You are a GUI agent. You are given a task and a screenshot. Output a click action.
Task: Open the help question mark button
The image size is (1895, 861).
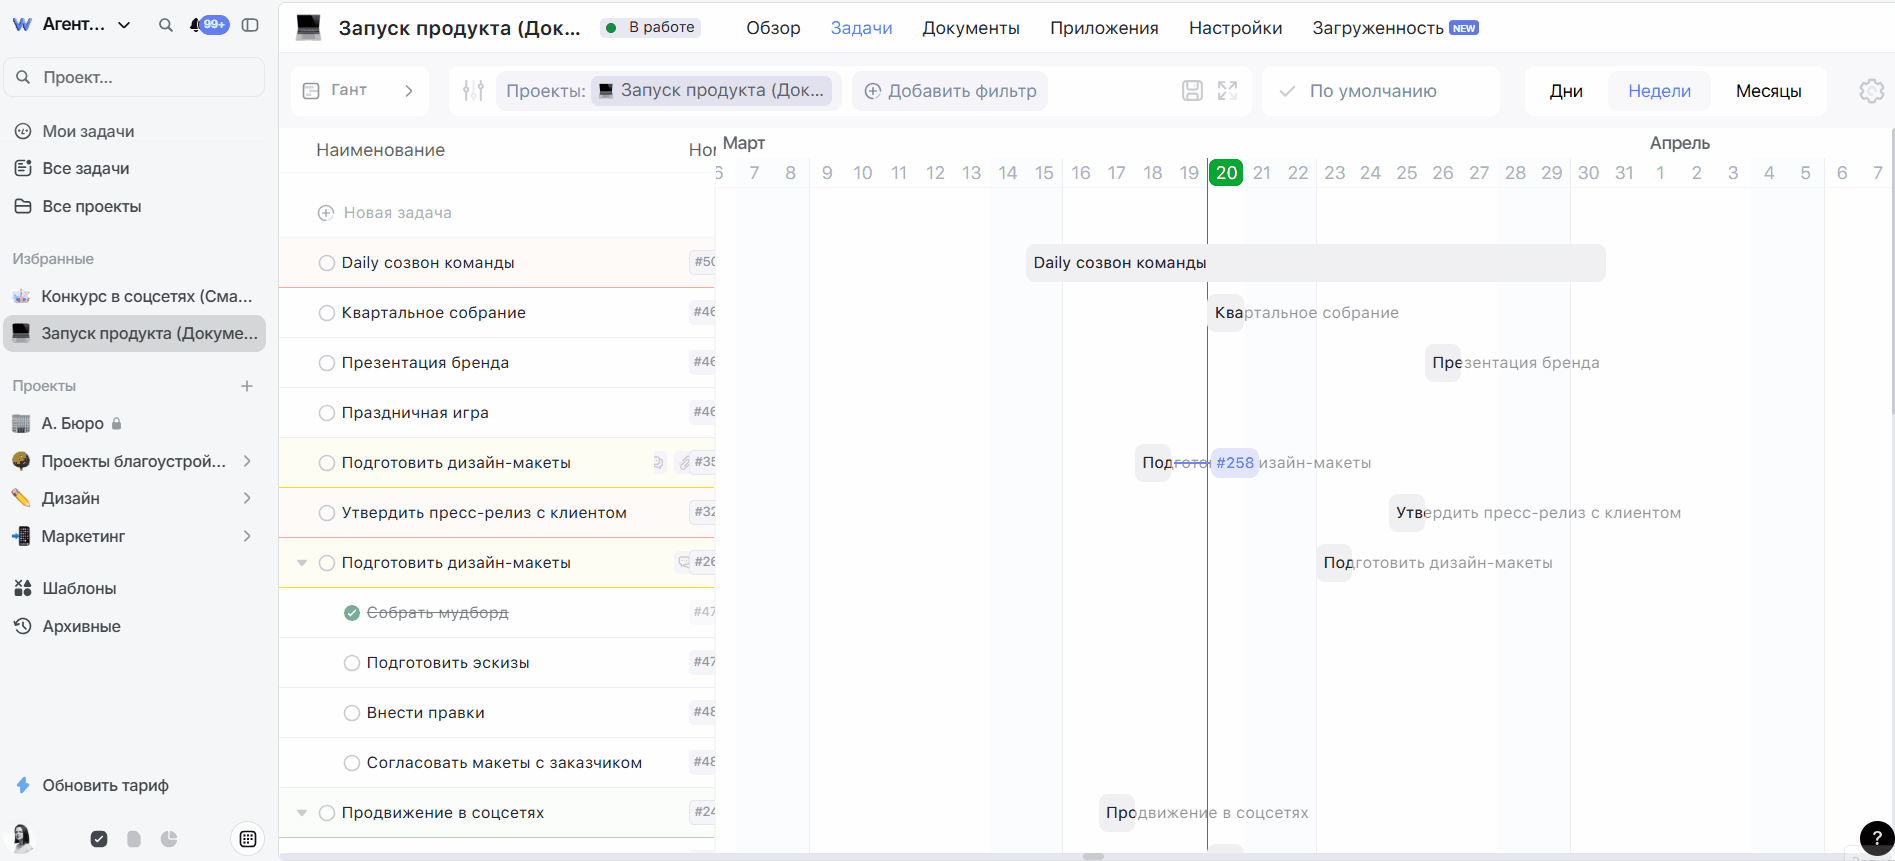1876,838
